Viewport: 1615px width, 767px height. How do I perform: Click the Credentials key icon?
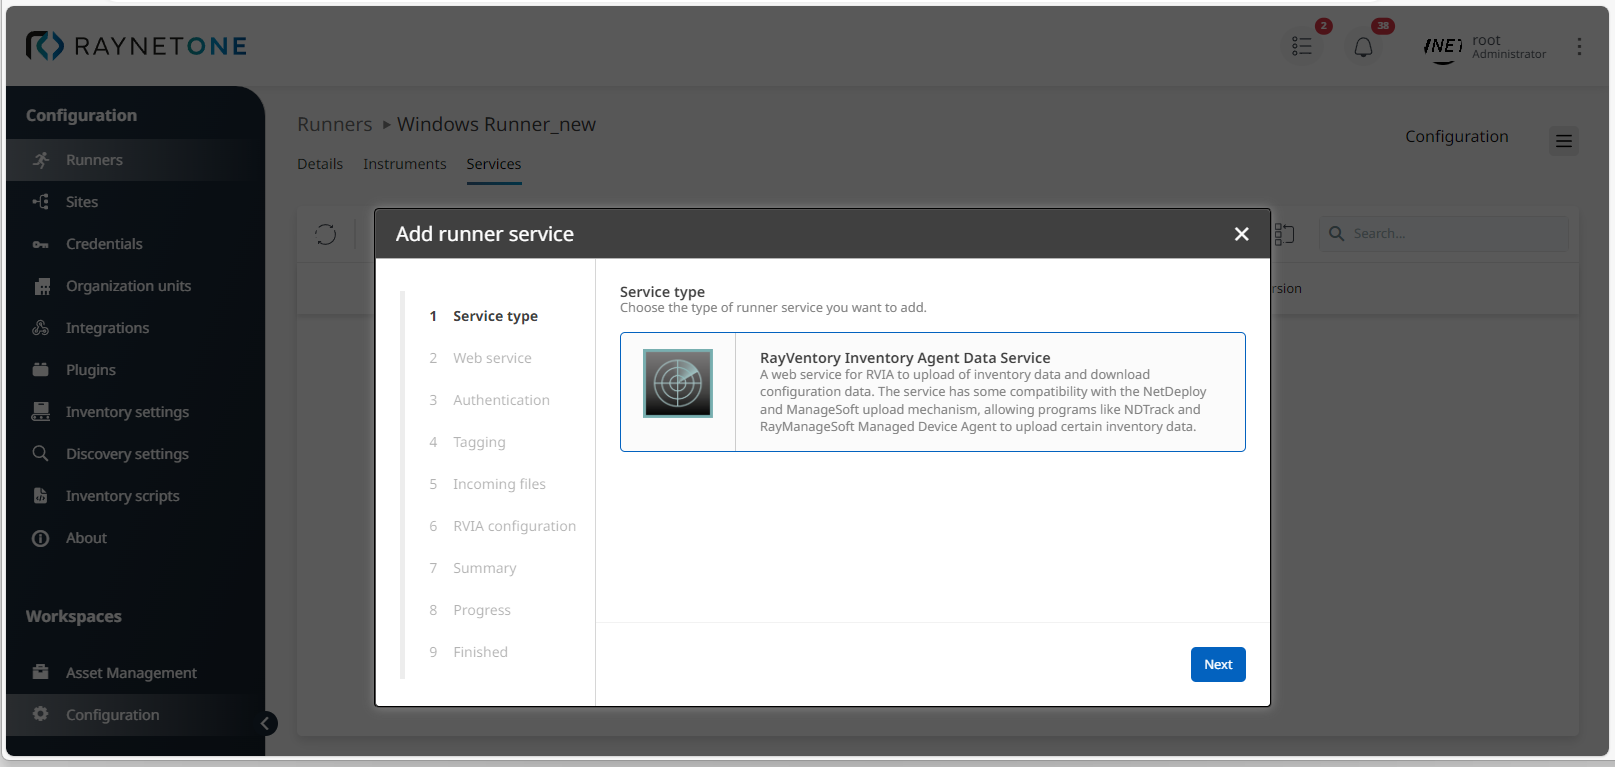[41, 244]
